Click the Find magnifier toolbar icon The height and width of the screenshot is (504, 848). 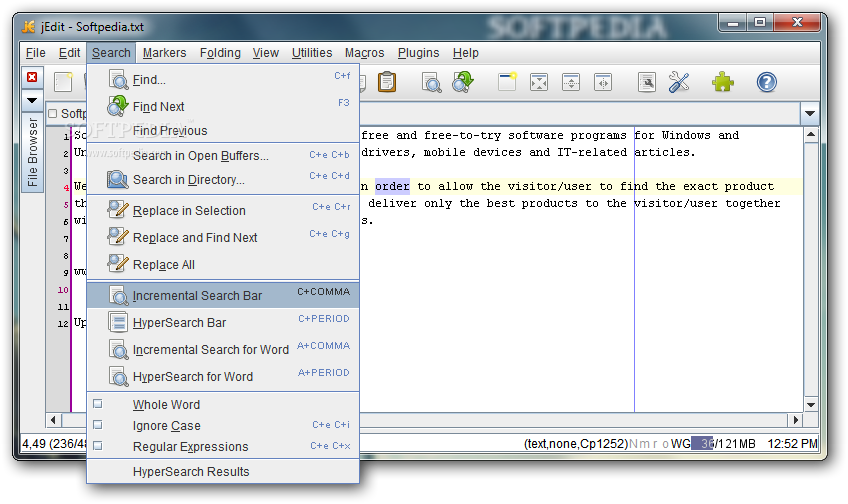[431, 82]
